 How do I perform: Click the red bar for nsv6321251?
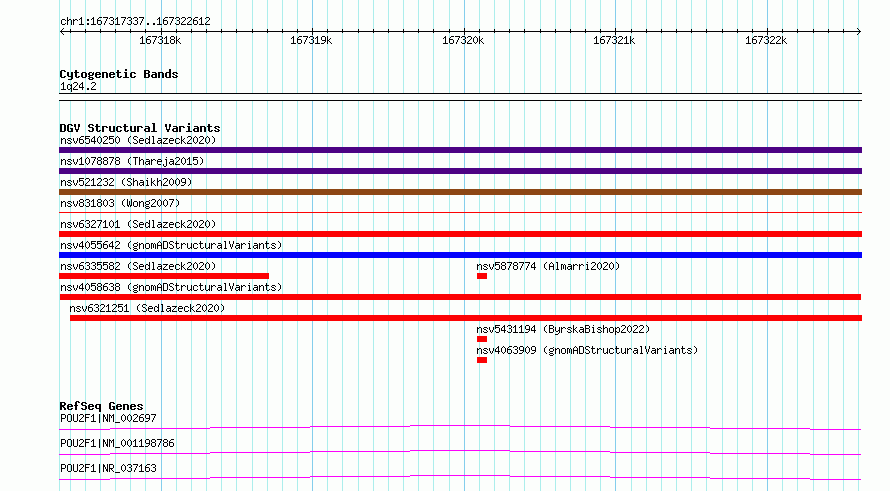[x=466, y=318]
